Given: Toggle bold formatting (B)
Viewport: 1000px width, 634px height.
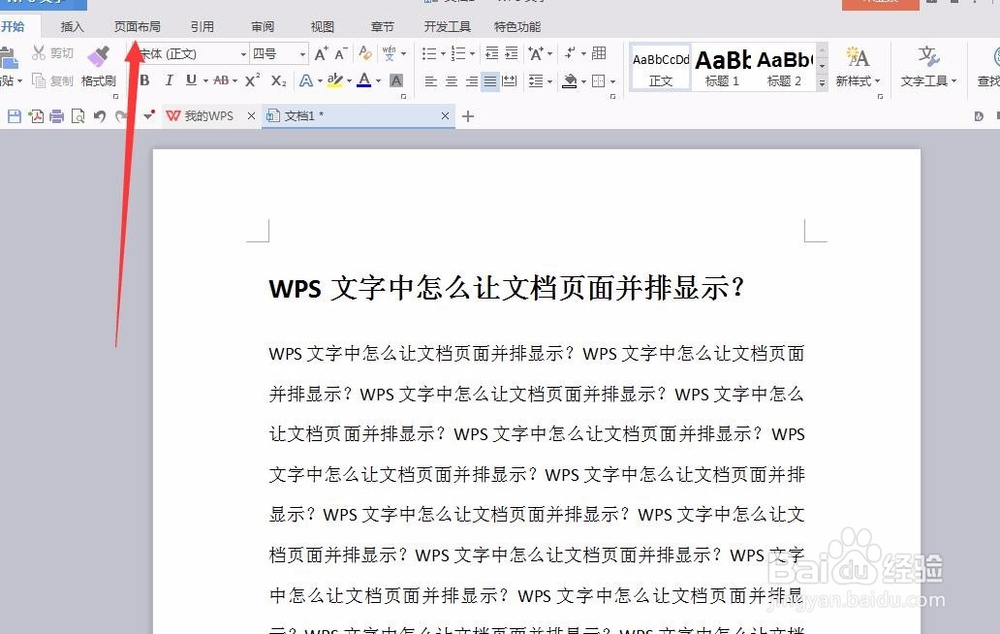Looking at the screenshot, I should [145, 80].
